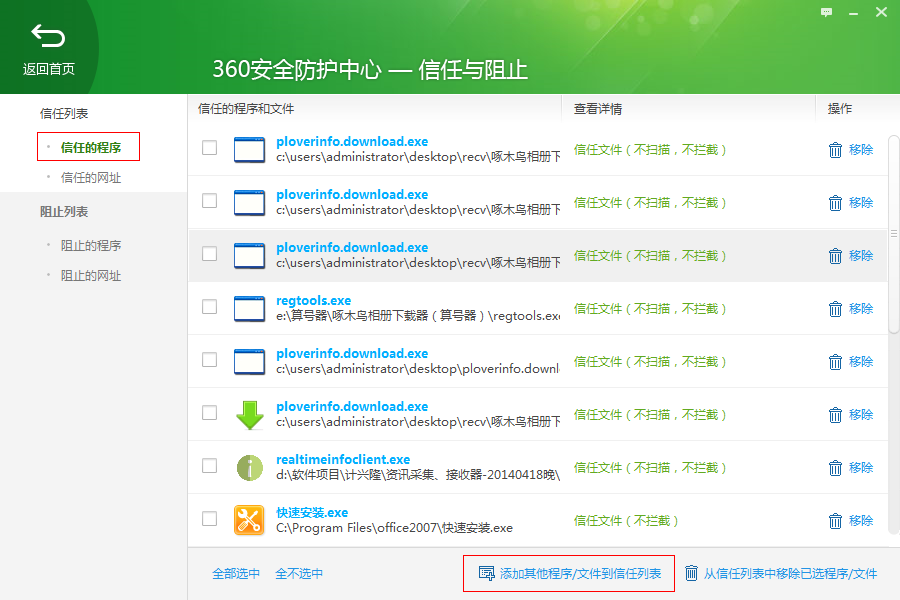Screen dimensions: 900x600
Task: Check the second ploverinfo.download.exe row's checkbox
Action: [x=210, y=200]
